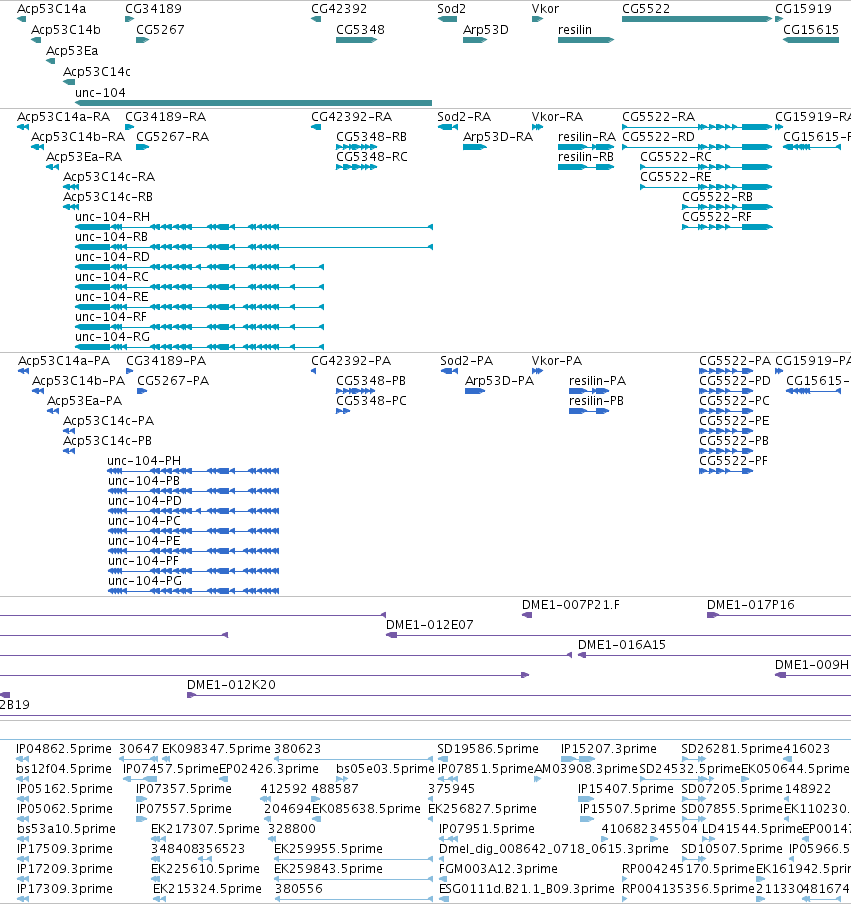
Task: Select the CG5522-RF transcript
Action: point(727,227)
